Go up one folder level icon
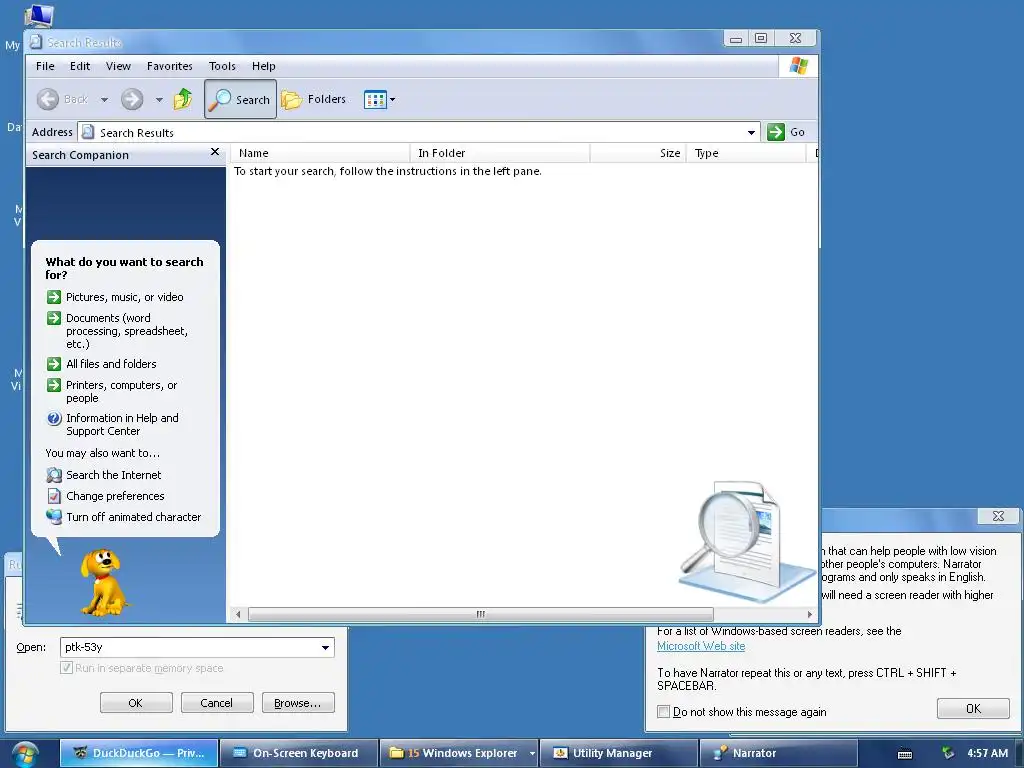1024x768 pixels. point(183,99)
